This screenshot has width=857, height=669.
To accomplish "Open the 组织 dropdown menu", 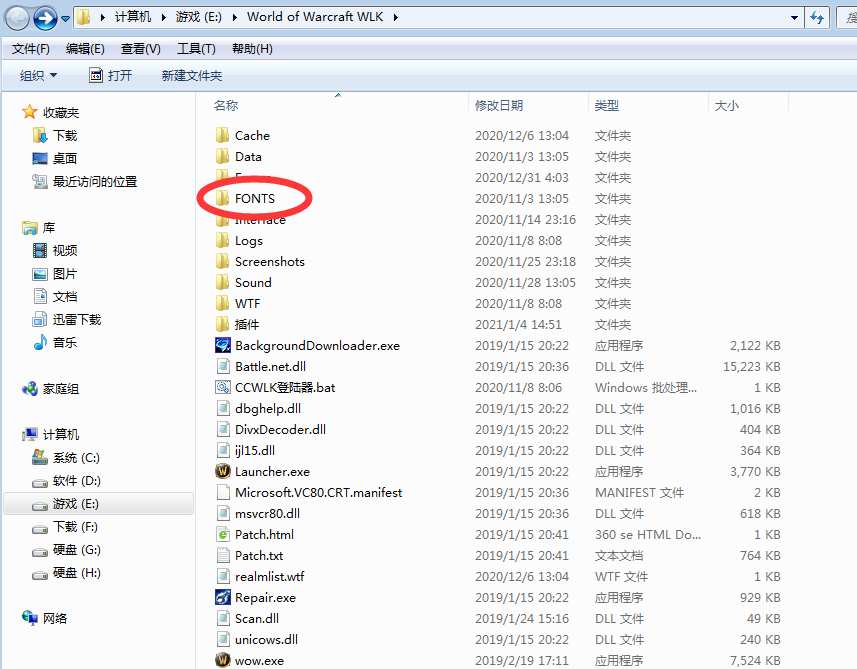I will coord(38,75).
